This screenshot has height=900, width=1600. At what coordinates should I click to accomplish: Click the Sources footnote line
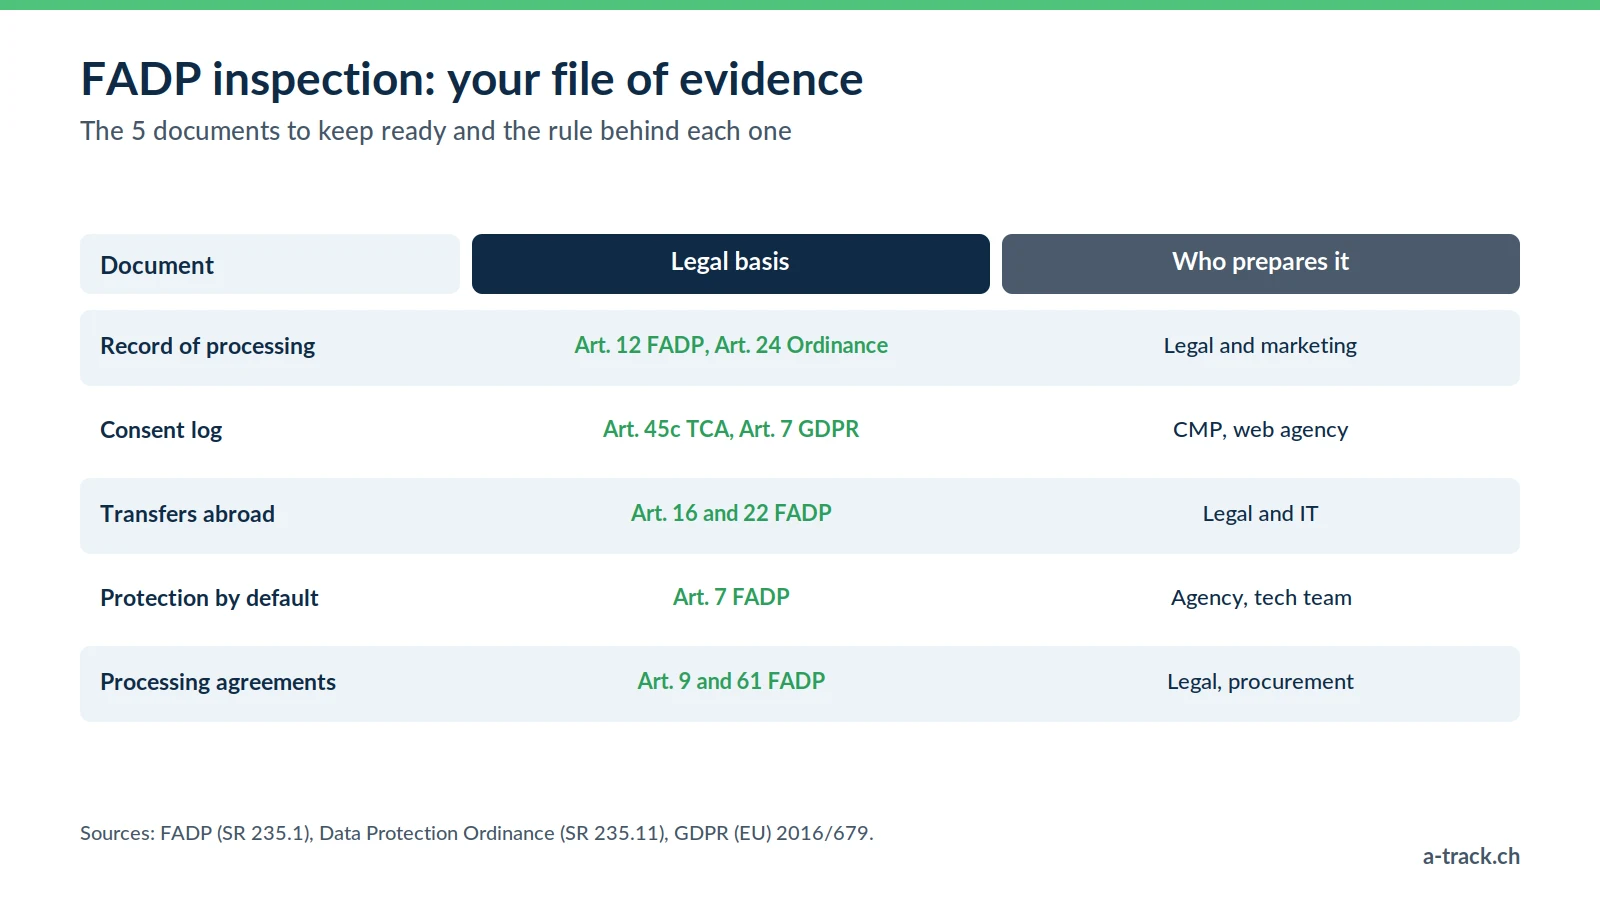tap(477, 833)
